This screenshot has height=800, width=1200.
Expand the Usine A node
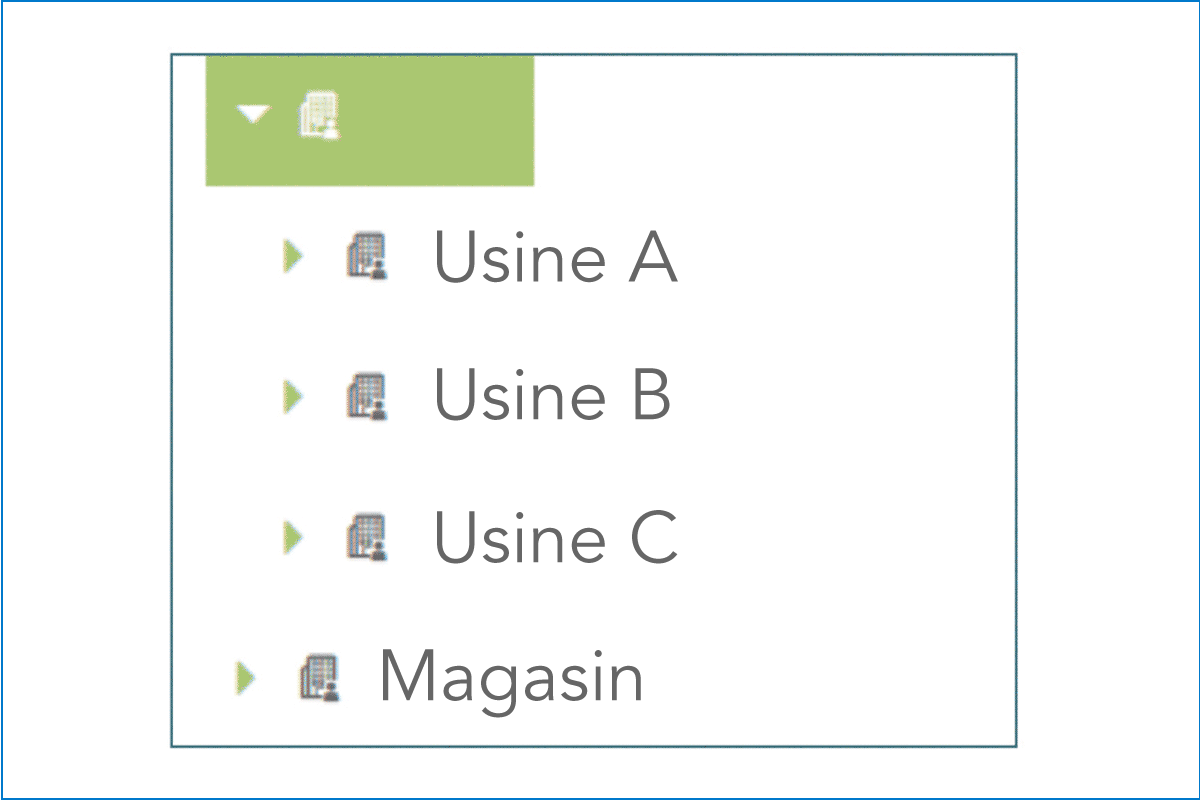pos(292,257)
